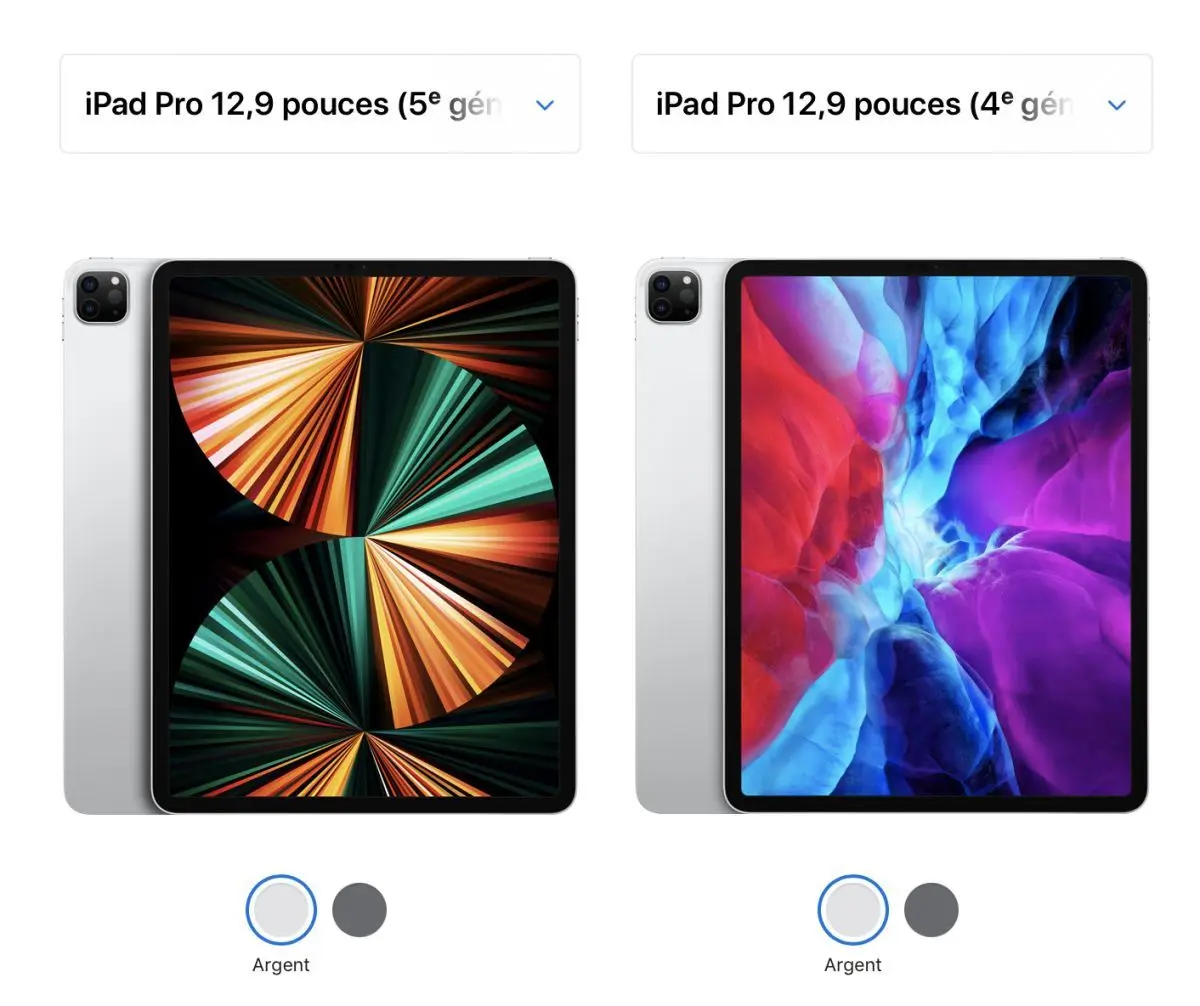Choose the silver swatch under the 4th gen iPad

pos(853,910)
